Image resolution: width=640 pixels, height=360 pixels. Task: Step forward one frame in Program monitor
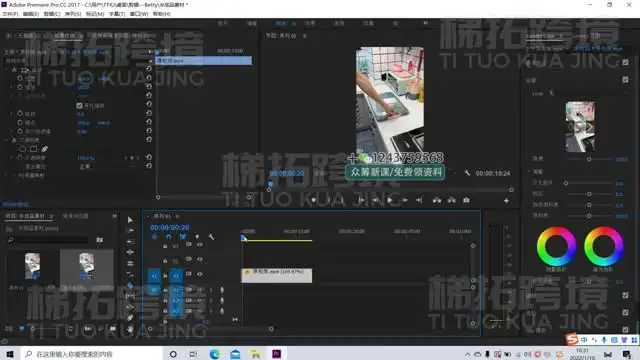coord(404,200)
